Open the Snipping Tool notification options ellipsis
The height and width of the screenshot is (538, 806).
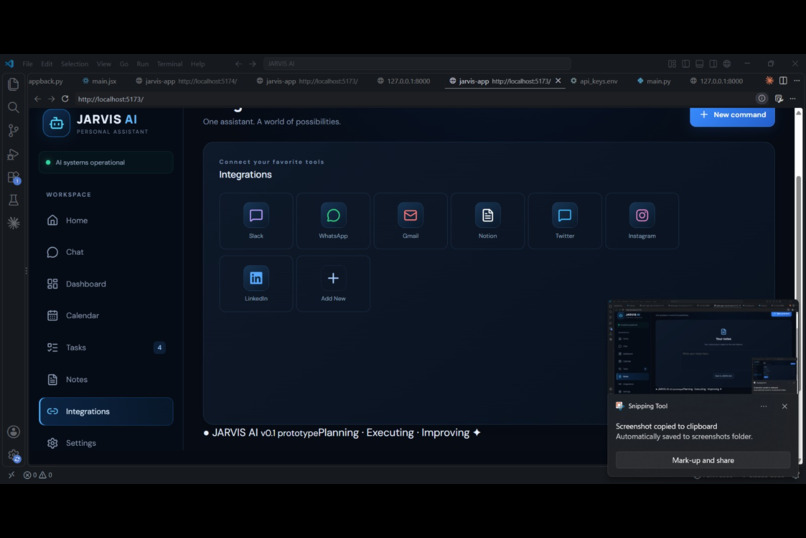[x=764, y=406]
